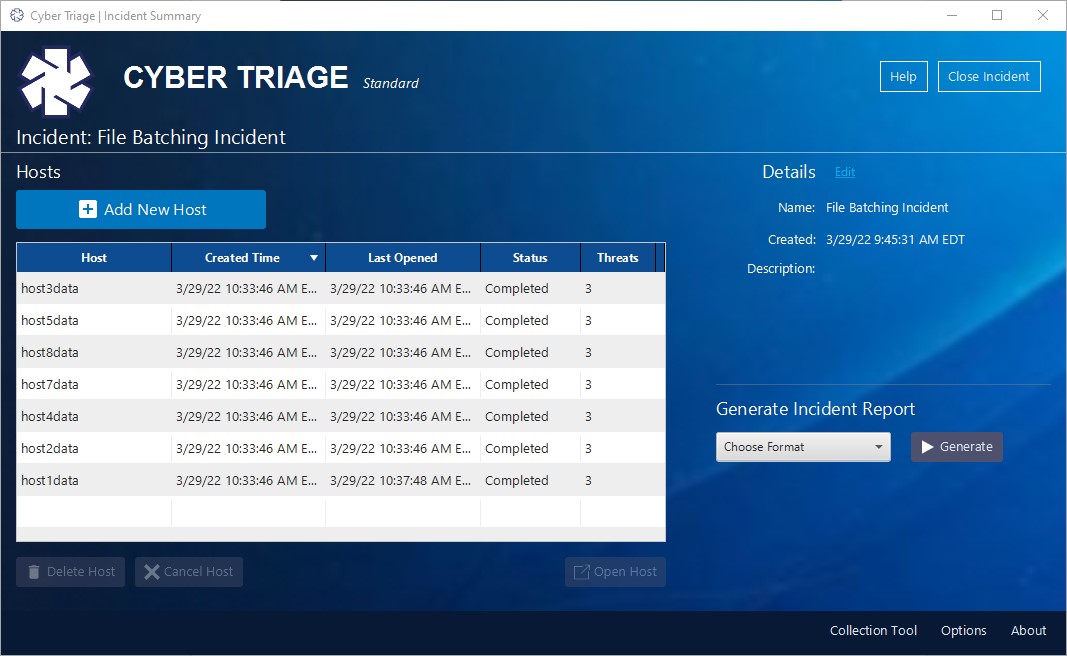Select the host2data row

click(341, 448)
